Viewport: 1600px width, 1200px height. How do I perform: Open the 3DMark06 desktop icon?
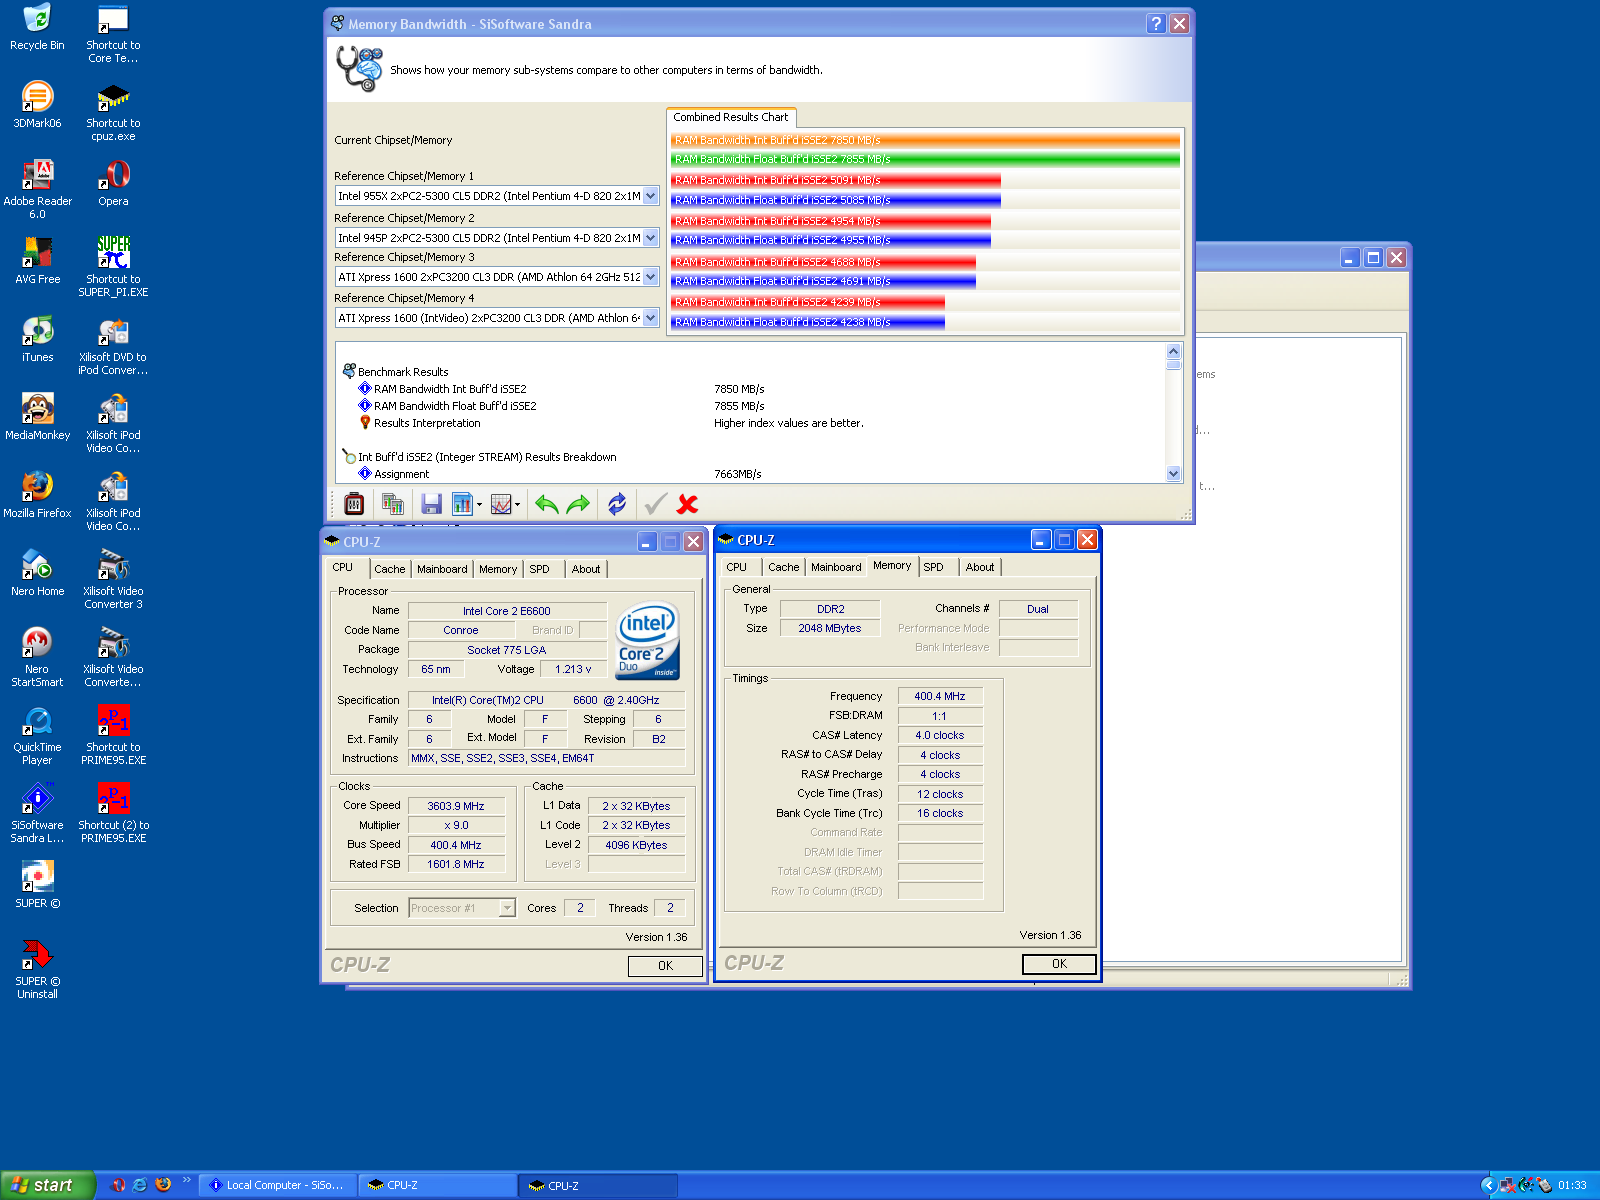coord(37,105)
